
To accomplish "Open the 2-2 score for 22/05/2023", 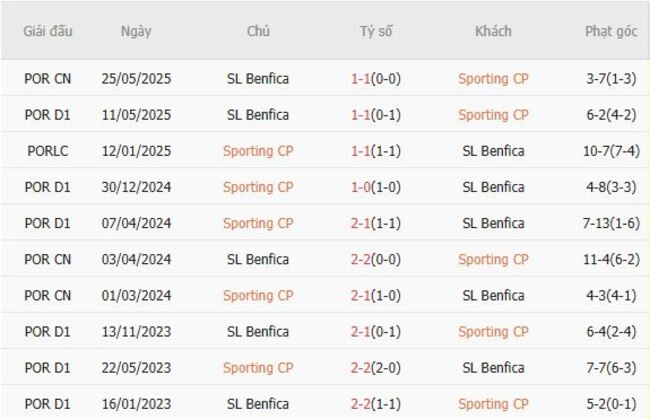I will (376, 367).
